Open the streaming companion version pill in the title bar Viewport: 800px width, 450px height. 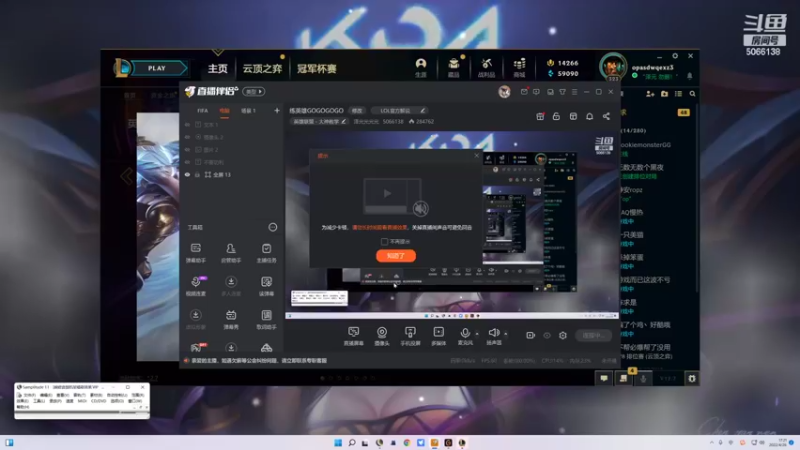click(x=254, y=92)
